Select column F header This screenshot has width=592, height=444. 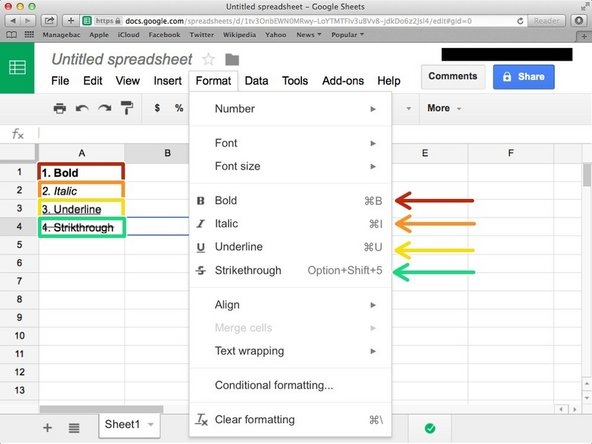point(510,153)
